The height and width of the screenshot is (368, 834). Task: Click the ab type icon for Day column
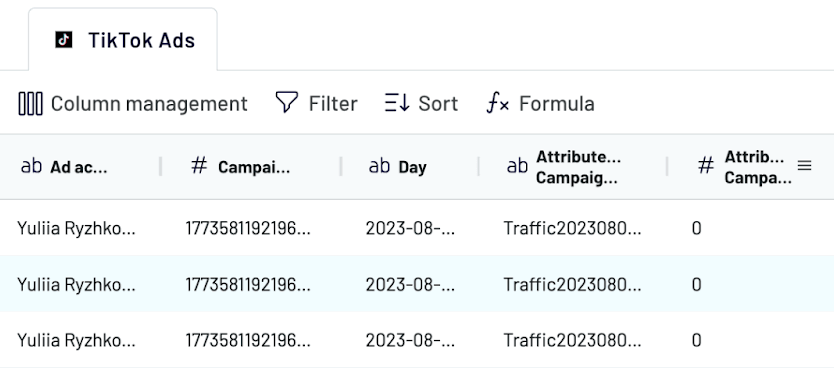379,166
